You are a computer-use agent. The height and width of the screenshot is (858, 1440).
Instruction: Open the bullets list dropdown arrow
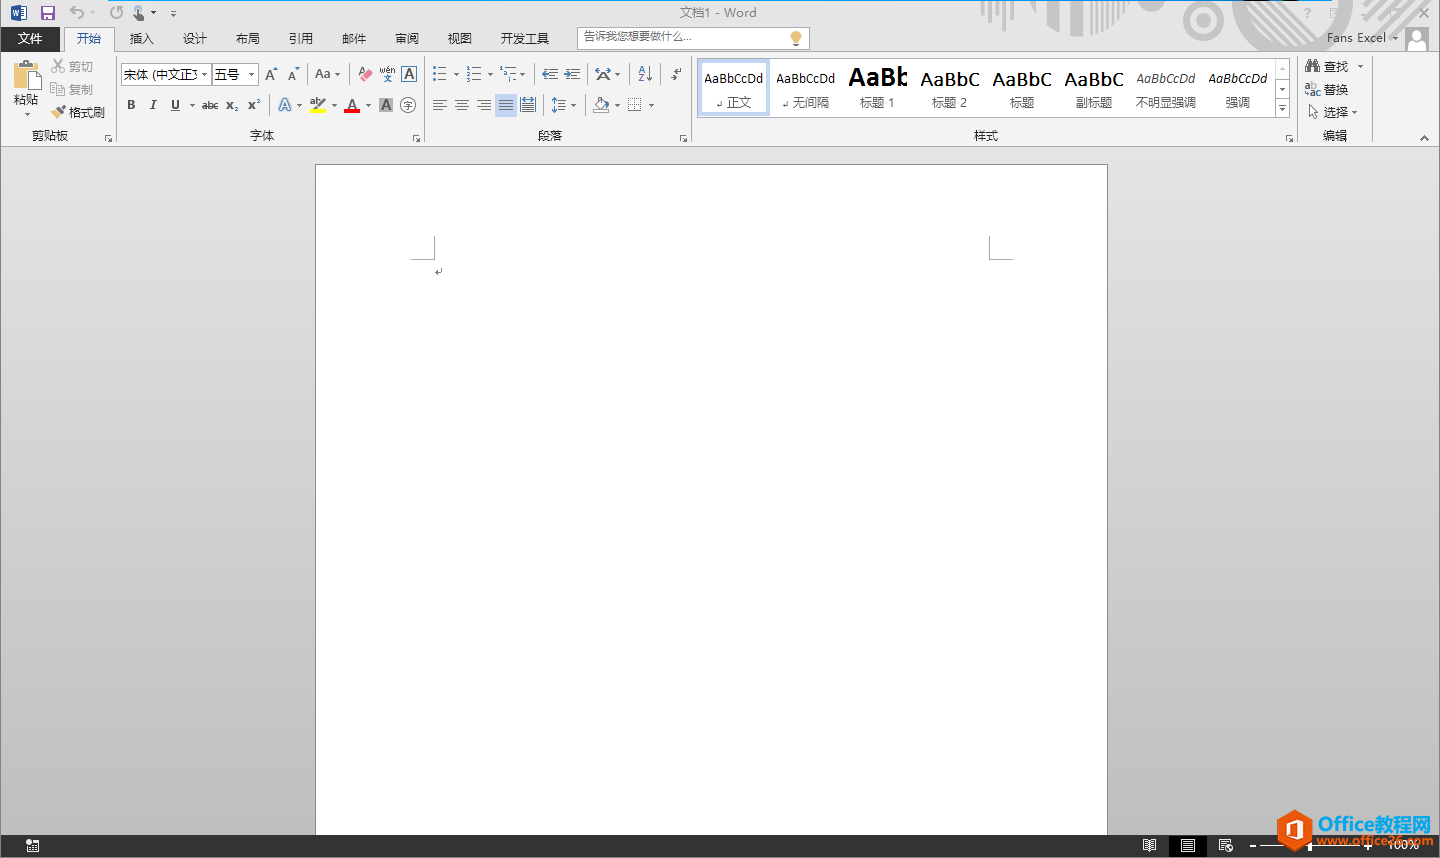456,74
